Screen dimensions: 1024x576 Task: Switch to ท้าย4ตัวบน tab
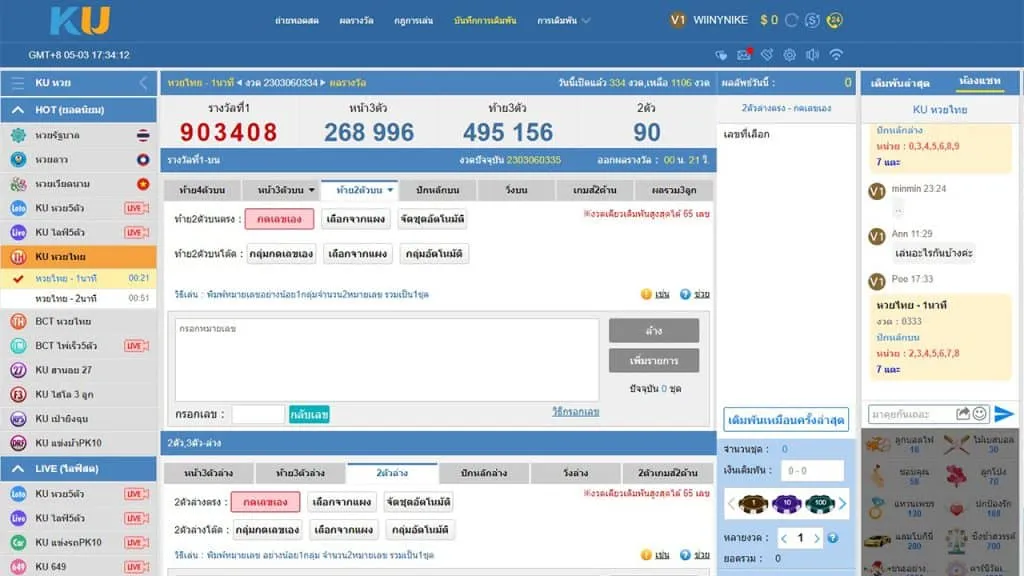(202, 190)
